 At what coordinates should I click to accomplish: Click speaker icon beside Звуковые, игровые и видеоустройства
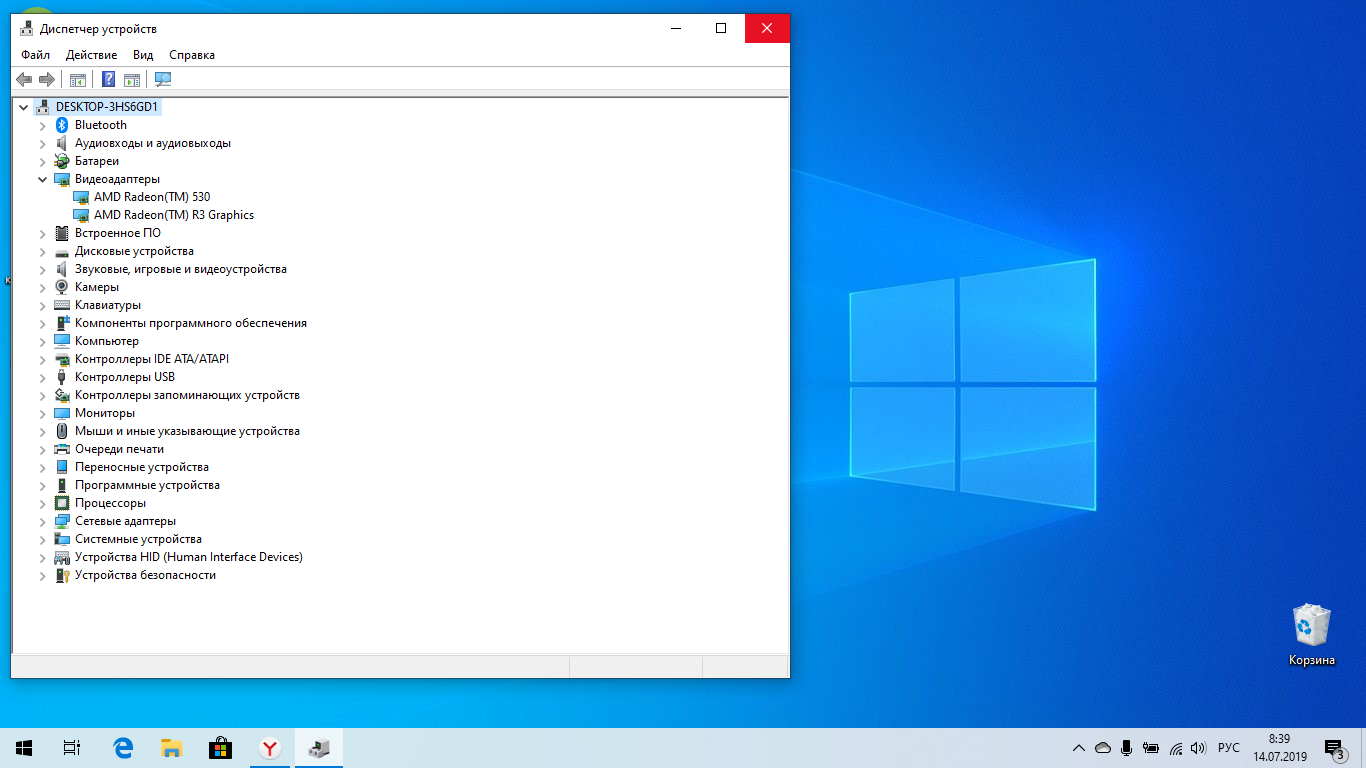click(62, 269)
